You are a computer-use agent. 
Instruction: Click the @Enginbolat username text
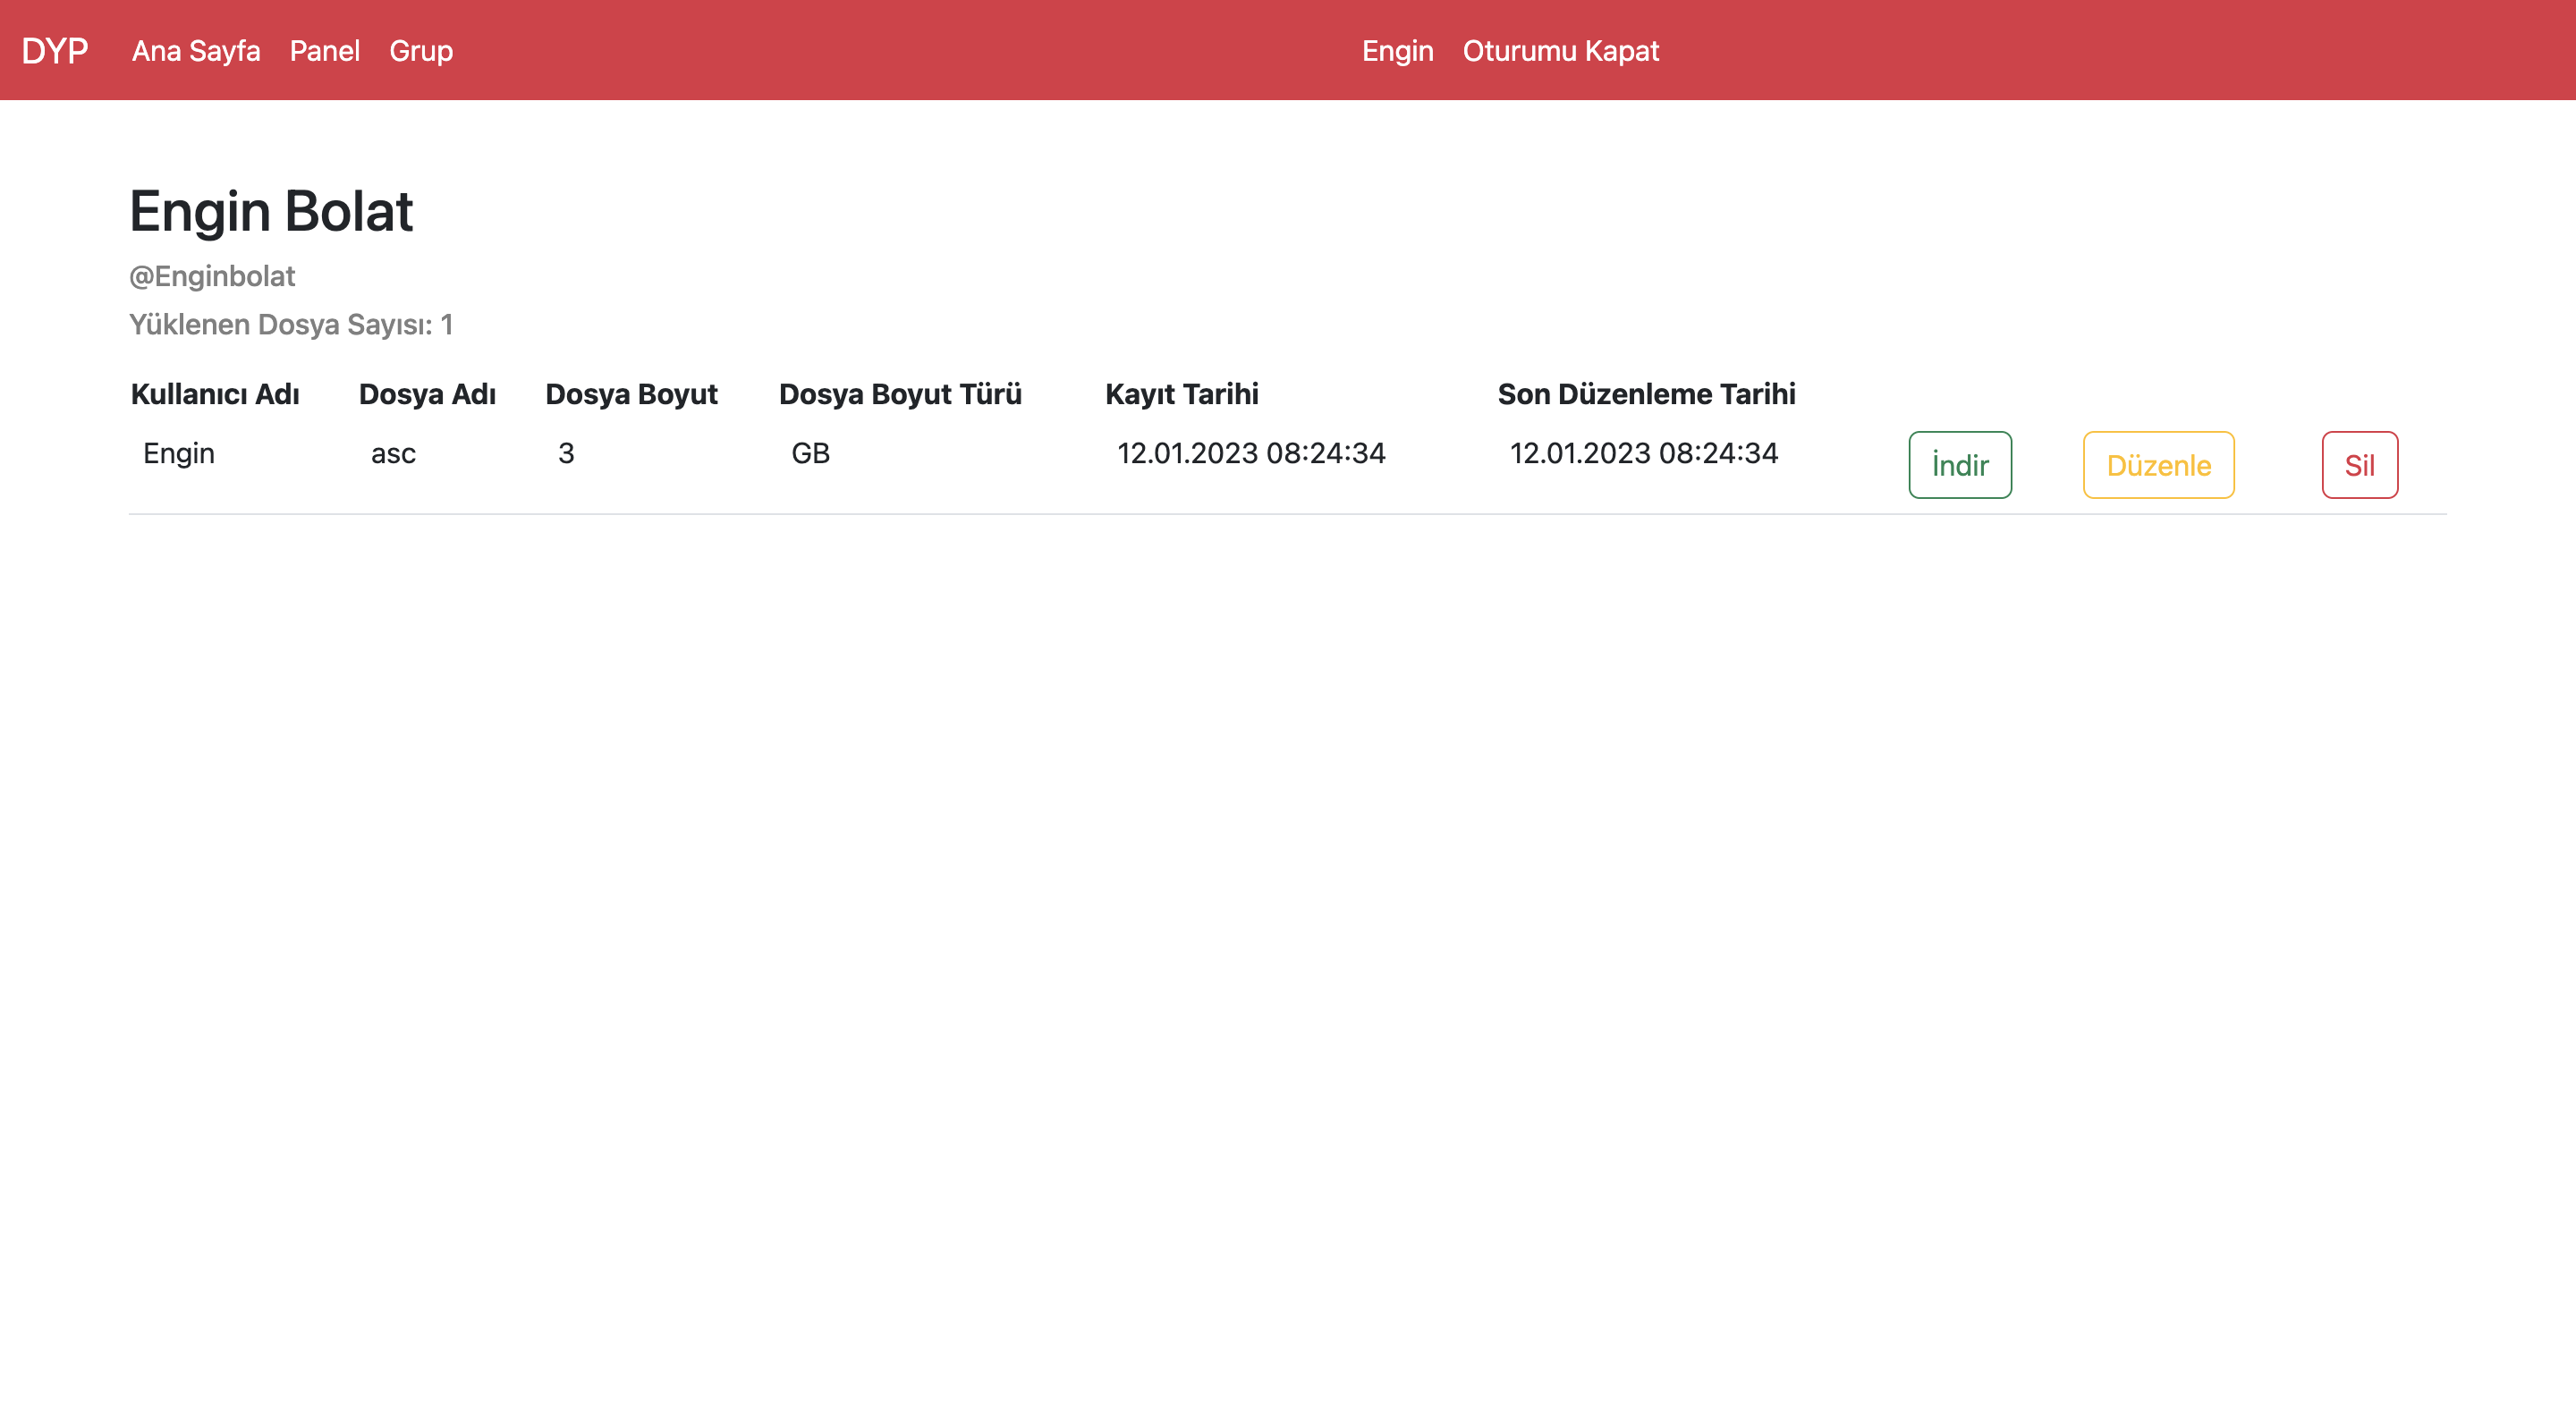[x=212, y=276]
